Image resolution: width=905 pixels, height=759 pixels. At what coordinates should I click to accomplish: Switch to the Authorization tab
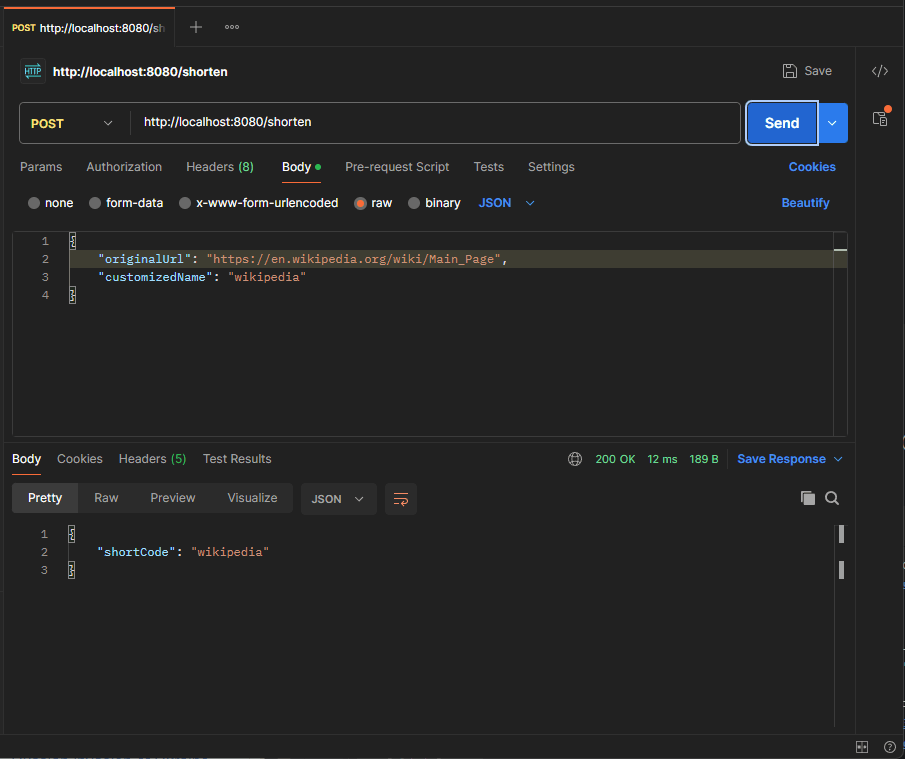pyautogui.click(x=124, y=167)
